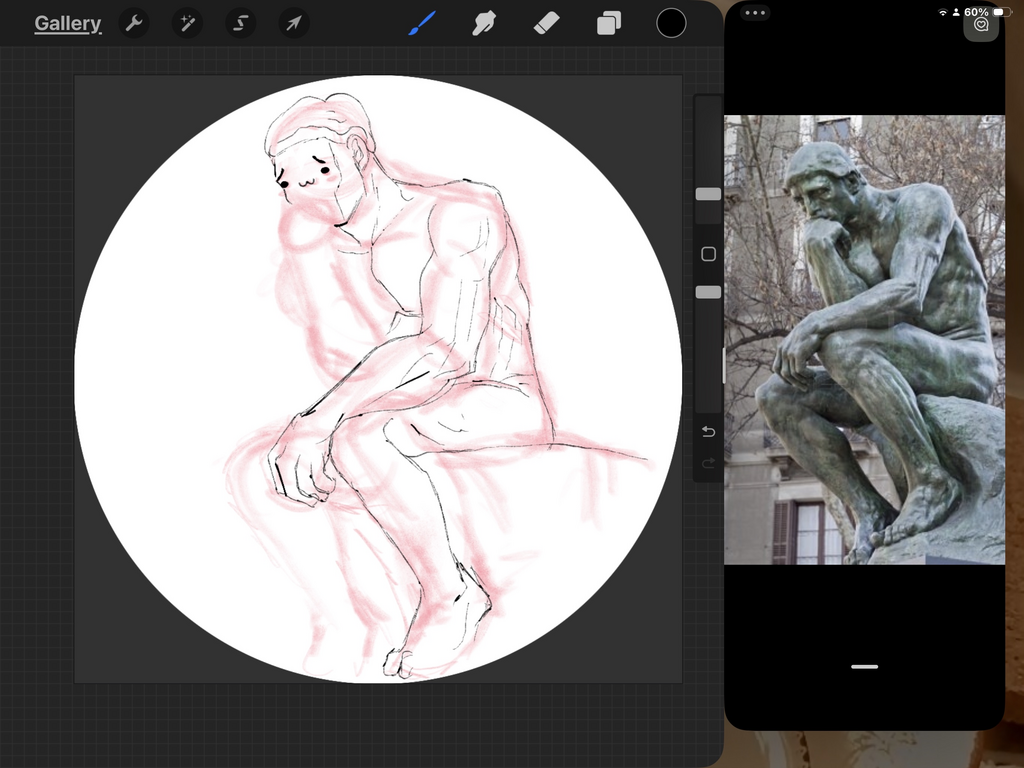Select the Eraser tool
Screen dimensions: 1024x768
pos(547,23)
